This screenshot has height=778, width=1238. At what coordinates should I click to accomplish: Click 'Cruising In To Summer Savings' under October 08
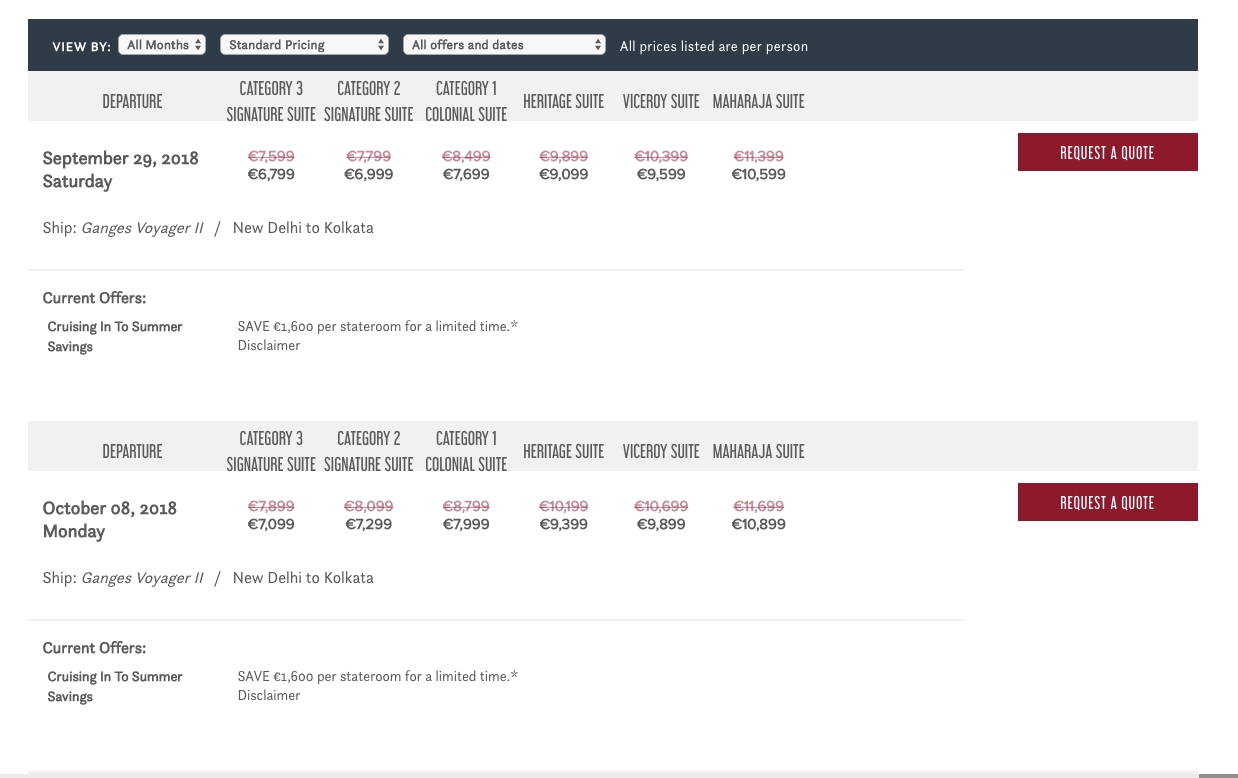pos(115,687)
